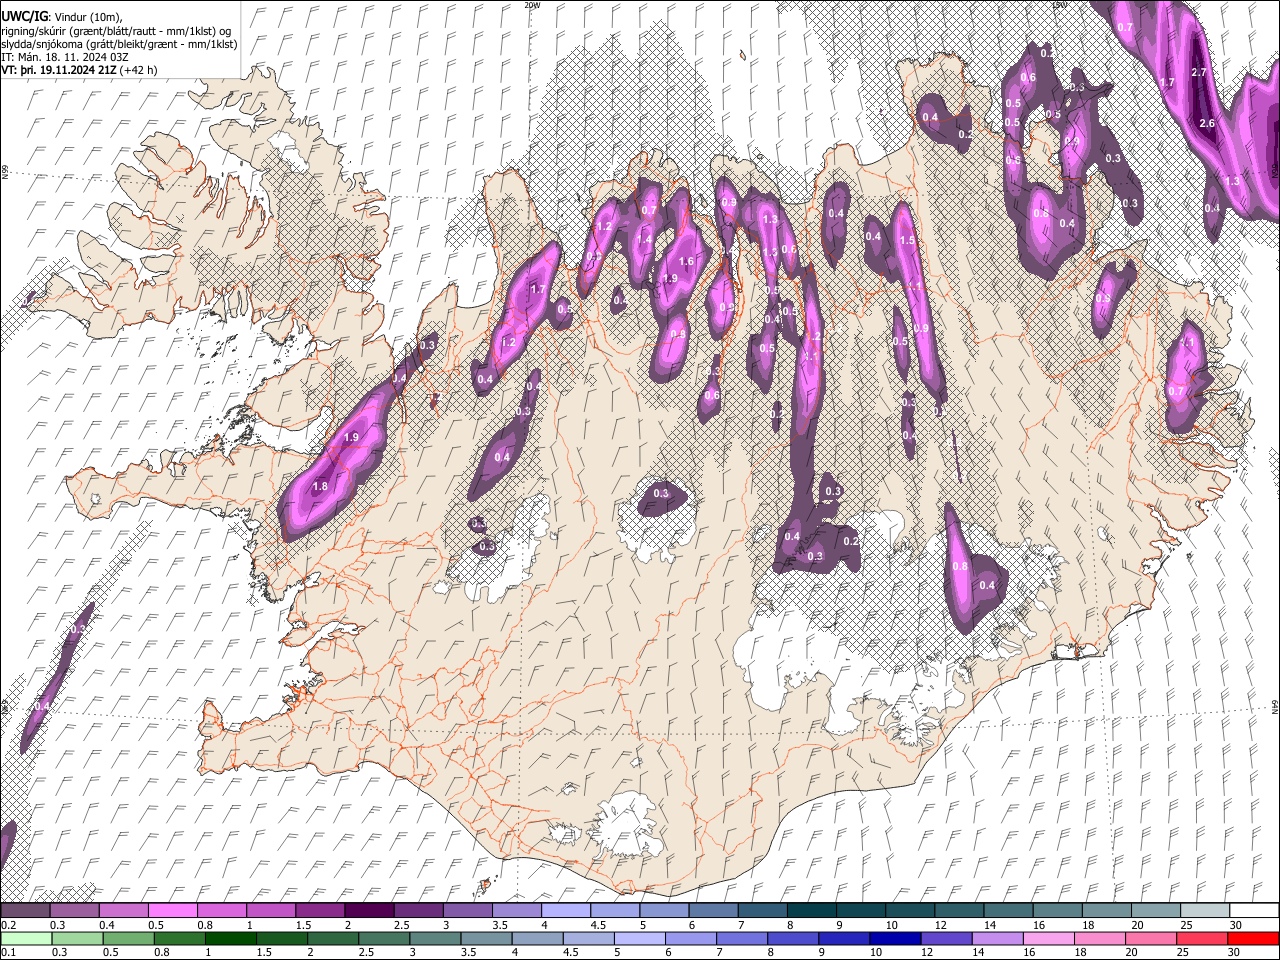This screenshot has height=960, width=1280.
Task: Click upper legend swatch between 1.5 and 2
Action: 320,911
